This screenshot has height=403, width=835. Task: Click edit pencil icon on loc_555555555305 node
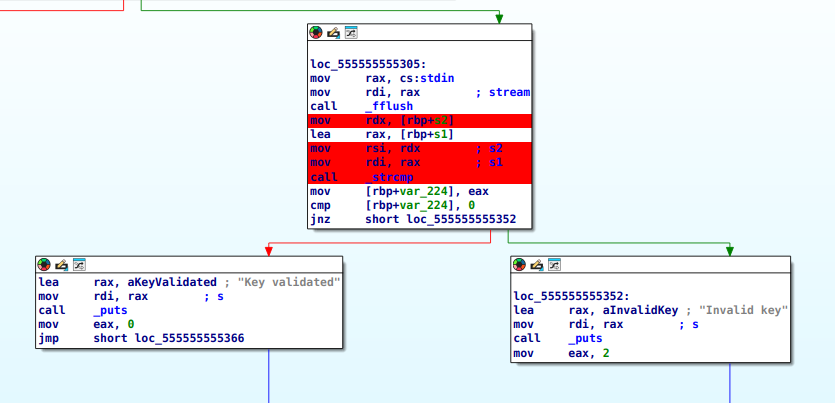[x=333, y=32]
